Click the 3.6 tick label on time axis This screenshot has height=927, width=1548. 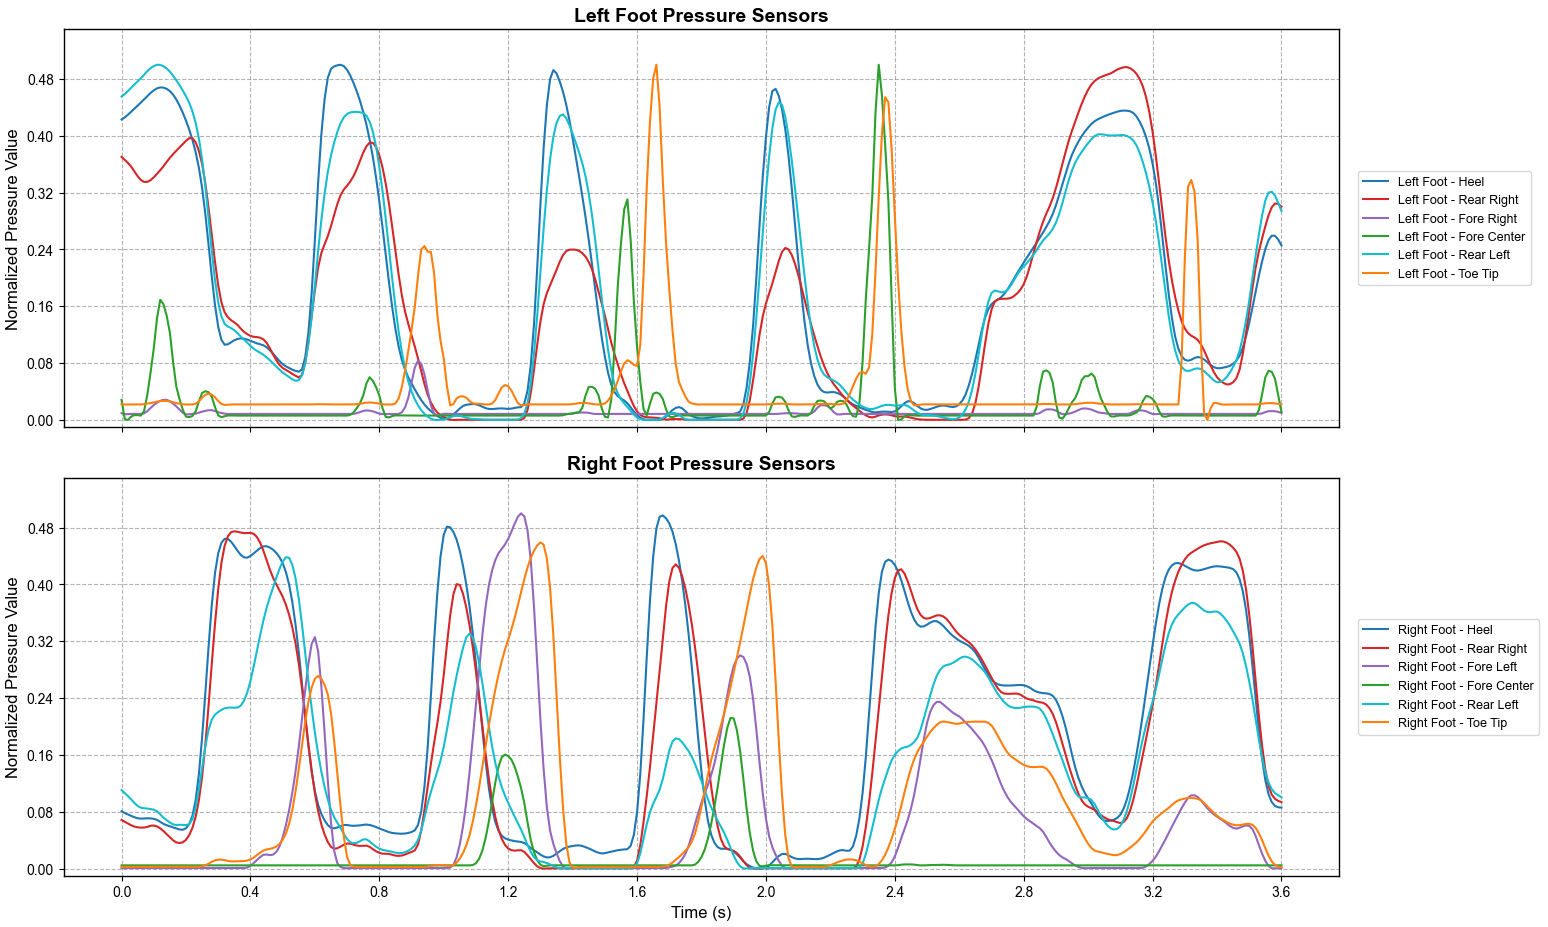(1281, 890)
